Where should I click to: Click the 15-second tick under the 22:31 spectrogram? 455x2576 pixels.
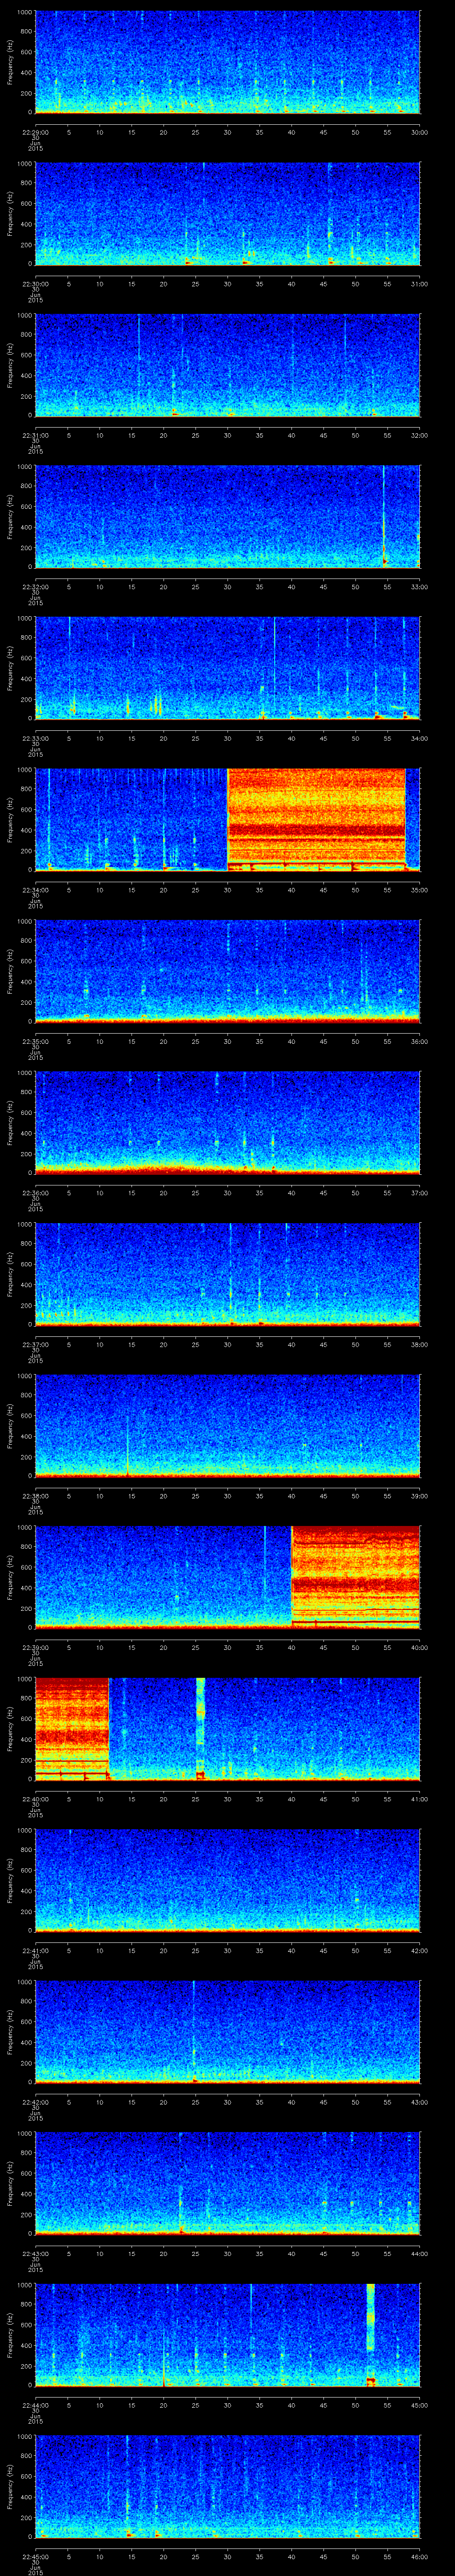point(132,436)
